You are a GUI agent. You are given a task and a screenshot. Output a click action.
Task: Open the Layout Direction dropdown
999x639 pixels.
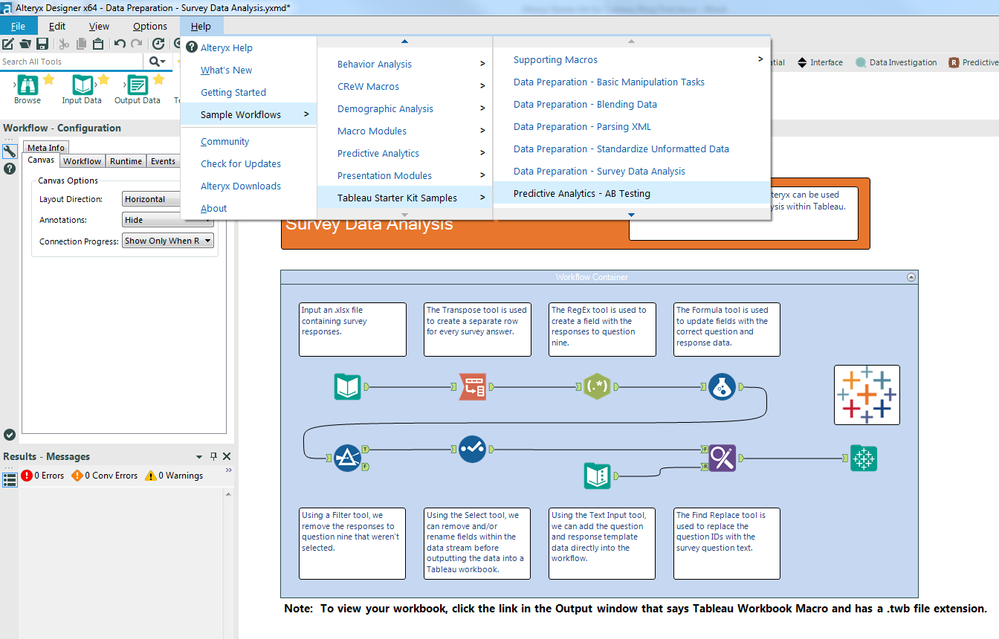[x=151, y=199]
